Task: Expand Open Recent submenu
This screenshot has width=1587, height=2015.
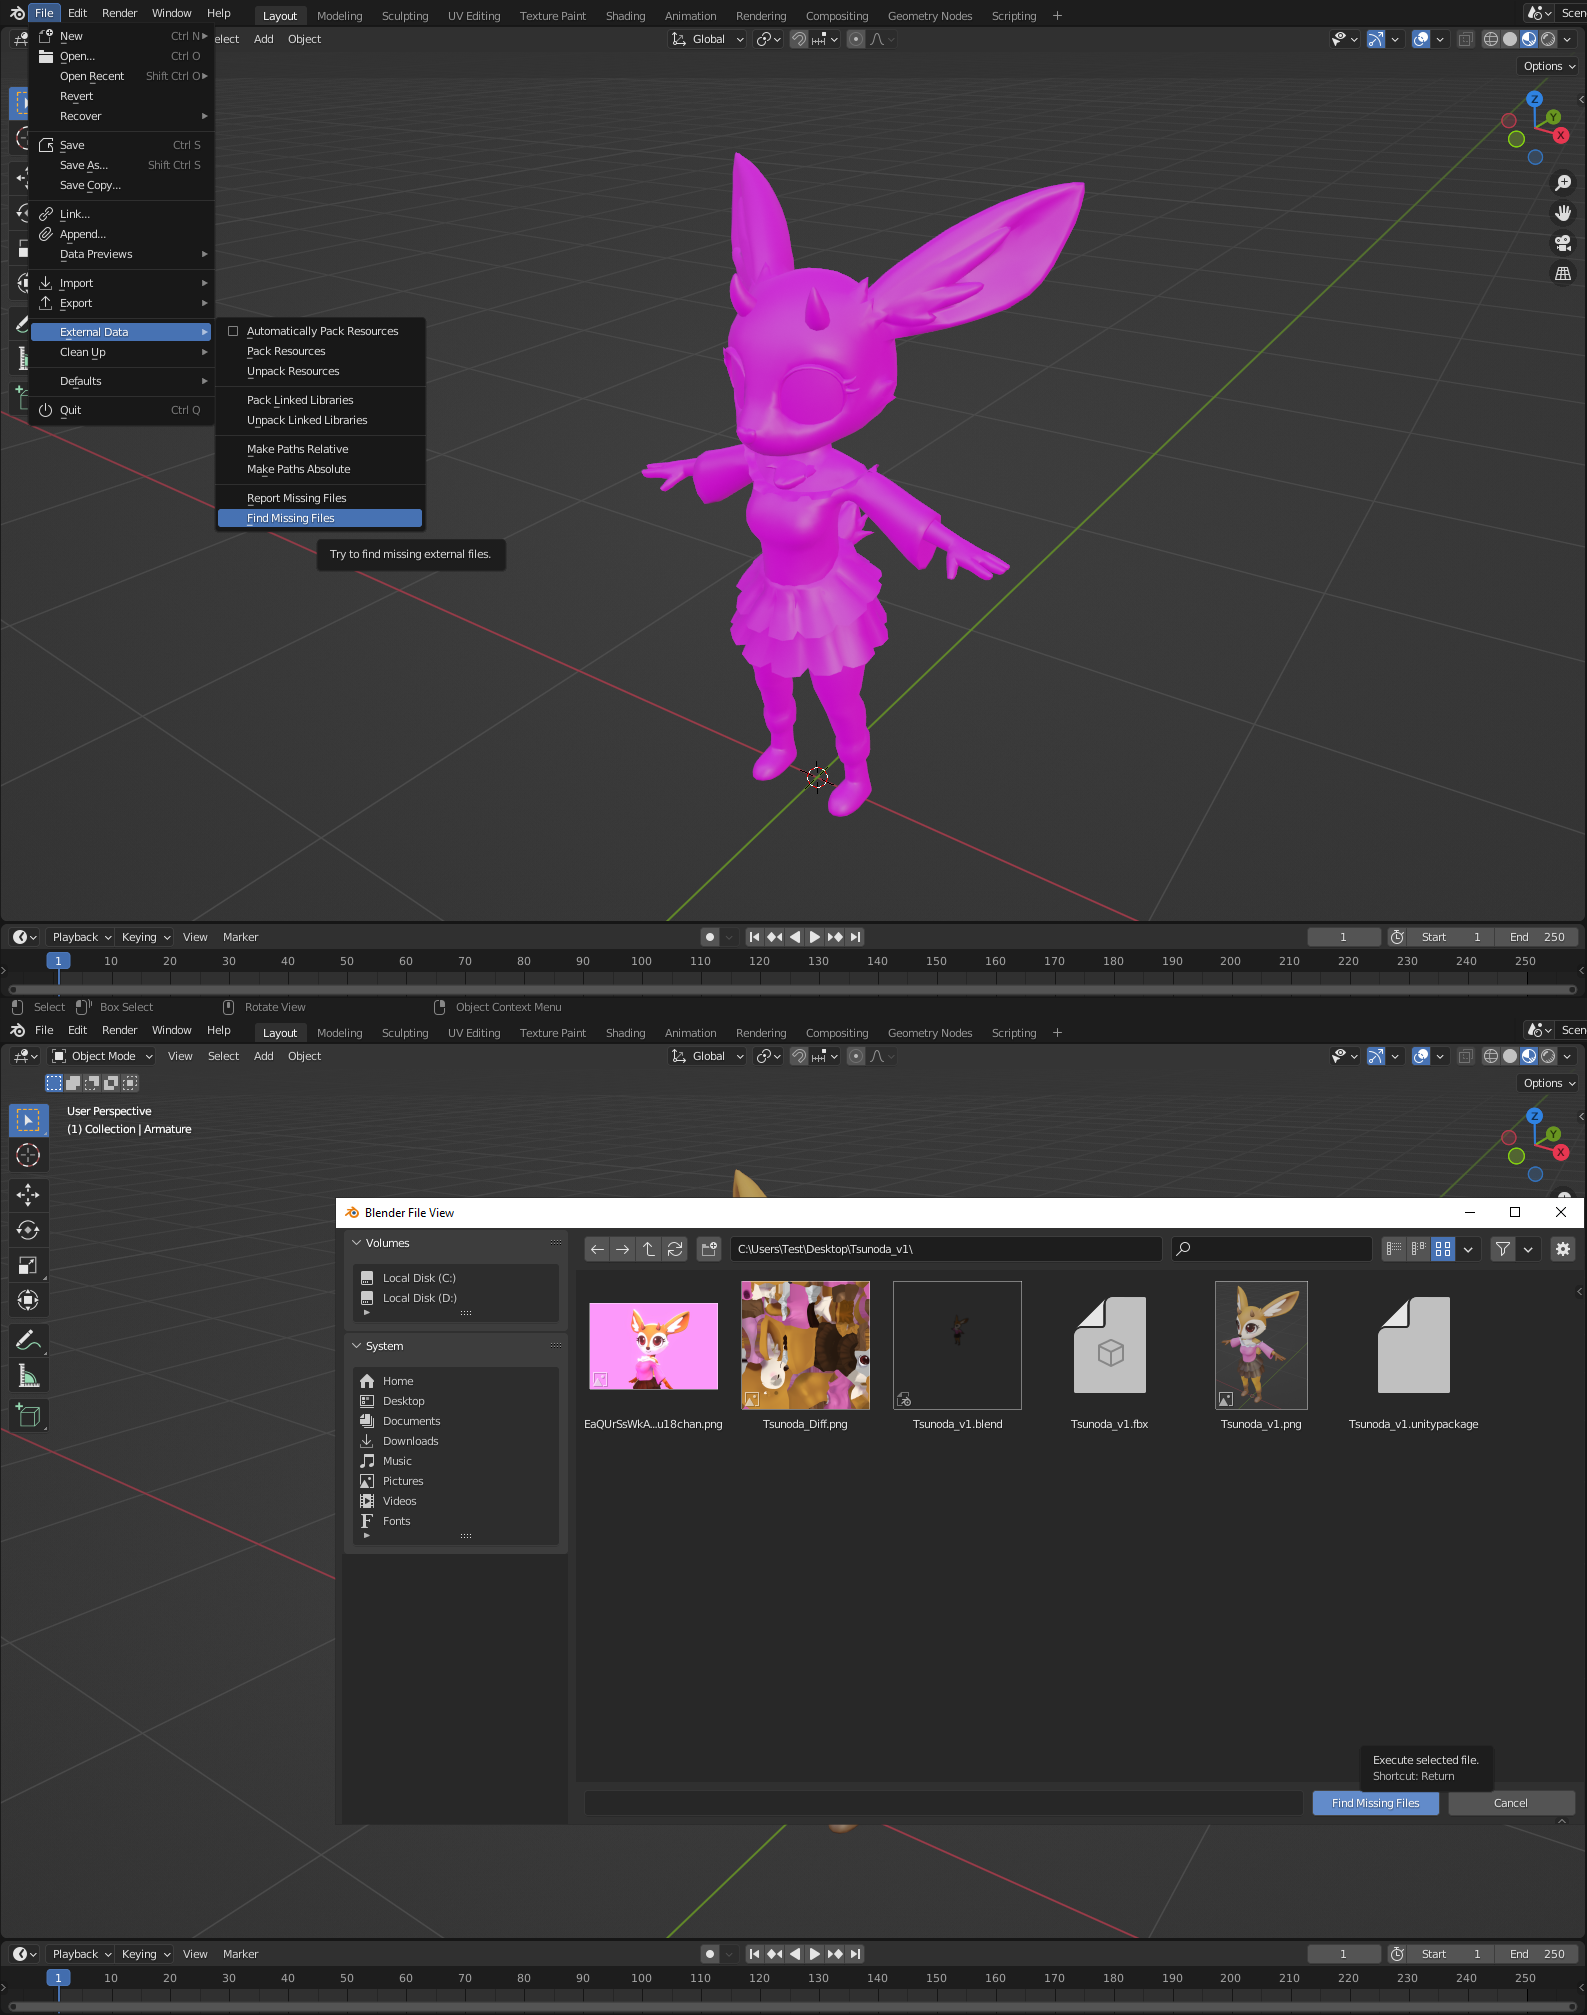Action: 121,76
